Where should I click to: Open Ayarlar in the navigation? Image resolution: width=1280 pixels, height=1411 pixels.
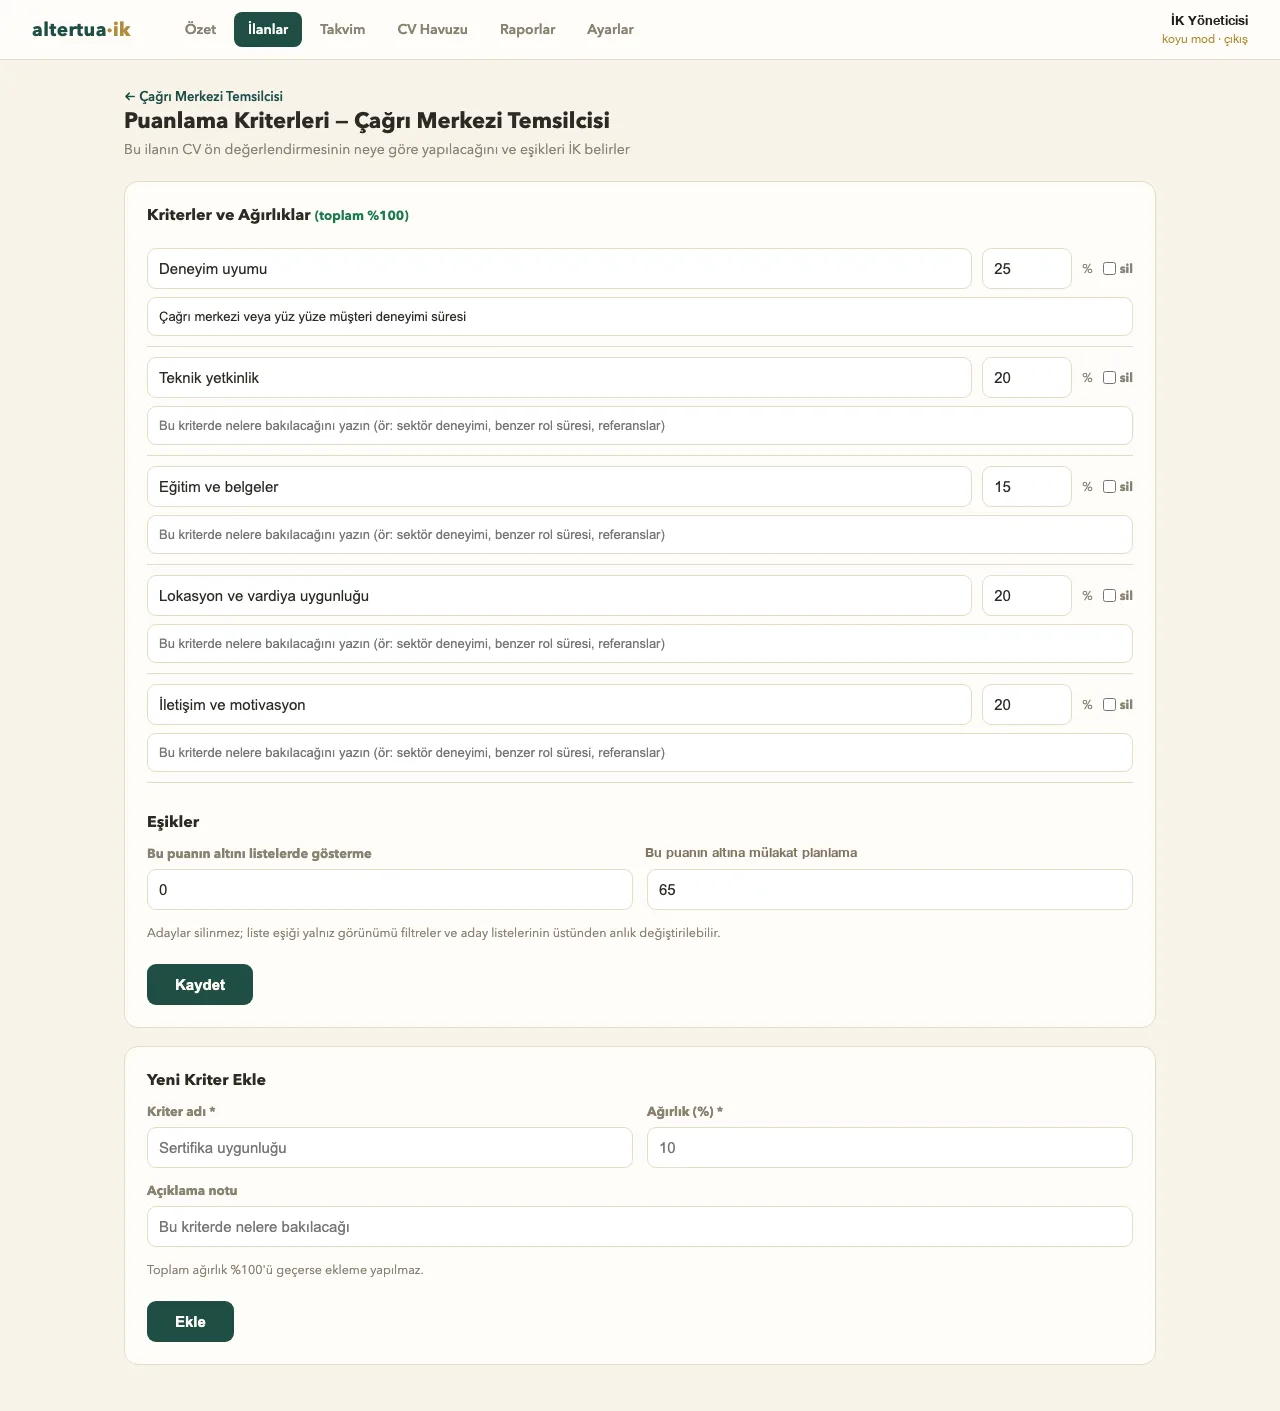(x=610, y=29)
